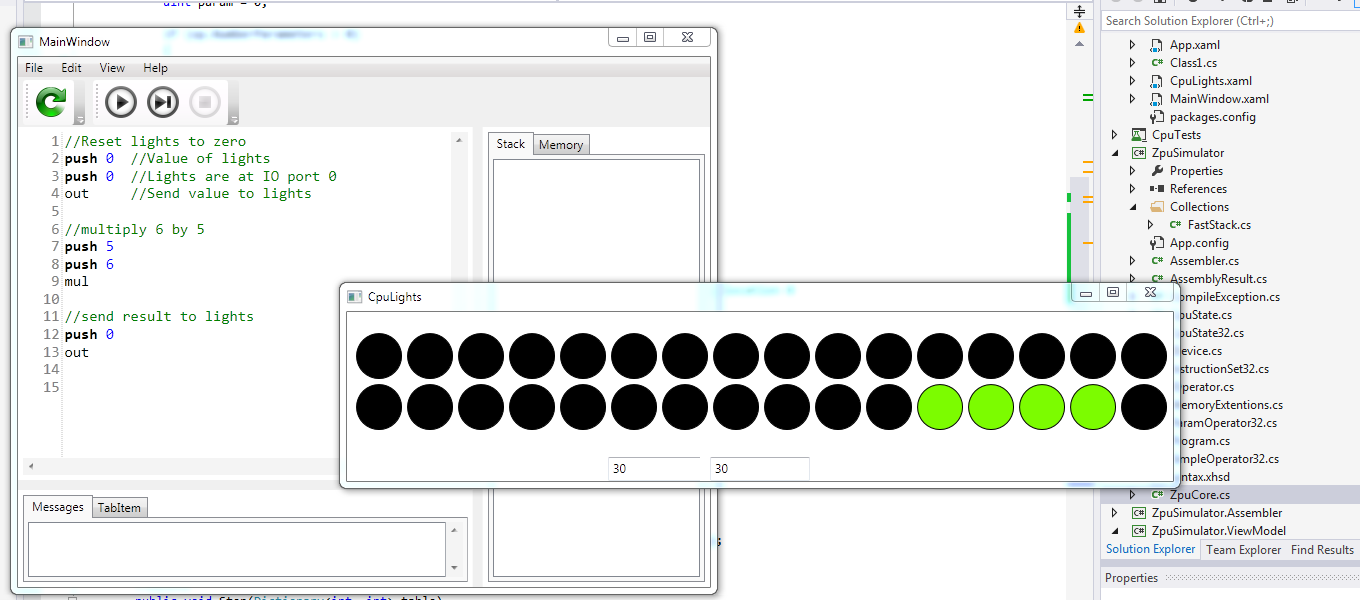Open the View menu in MainWindow
The height and width of the screenshot is (600, 1360).
click(112, 68)
